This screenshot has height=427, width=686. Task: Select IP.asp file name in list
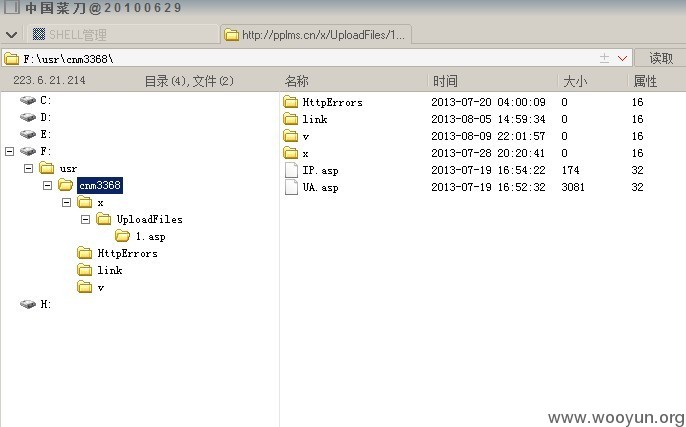click(320, 170)
